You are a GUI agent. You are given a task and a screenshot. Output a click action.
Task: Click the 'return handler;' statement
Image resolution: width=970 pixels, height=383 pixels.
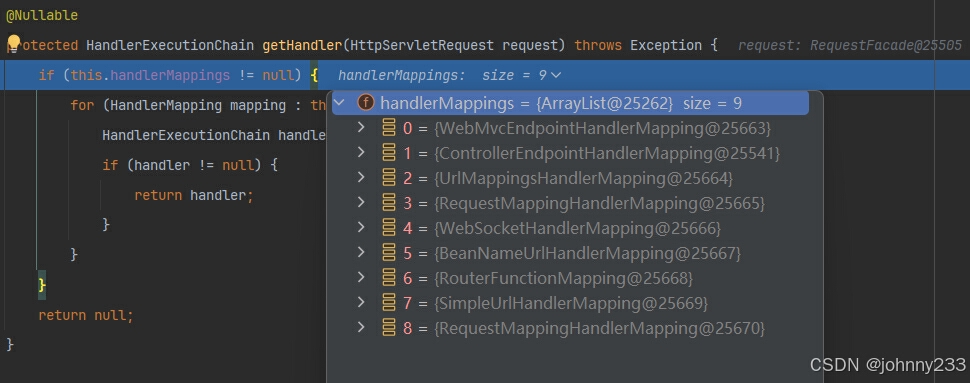click(194, 196)
